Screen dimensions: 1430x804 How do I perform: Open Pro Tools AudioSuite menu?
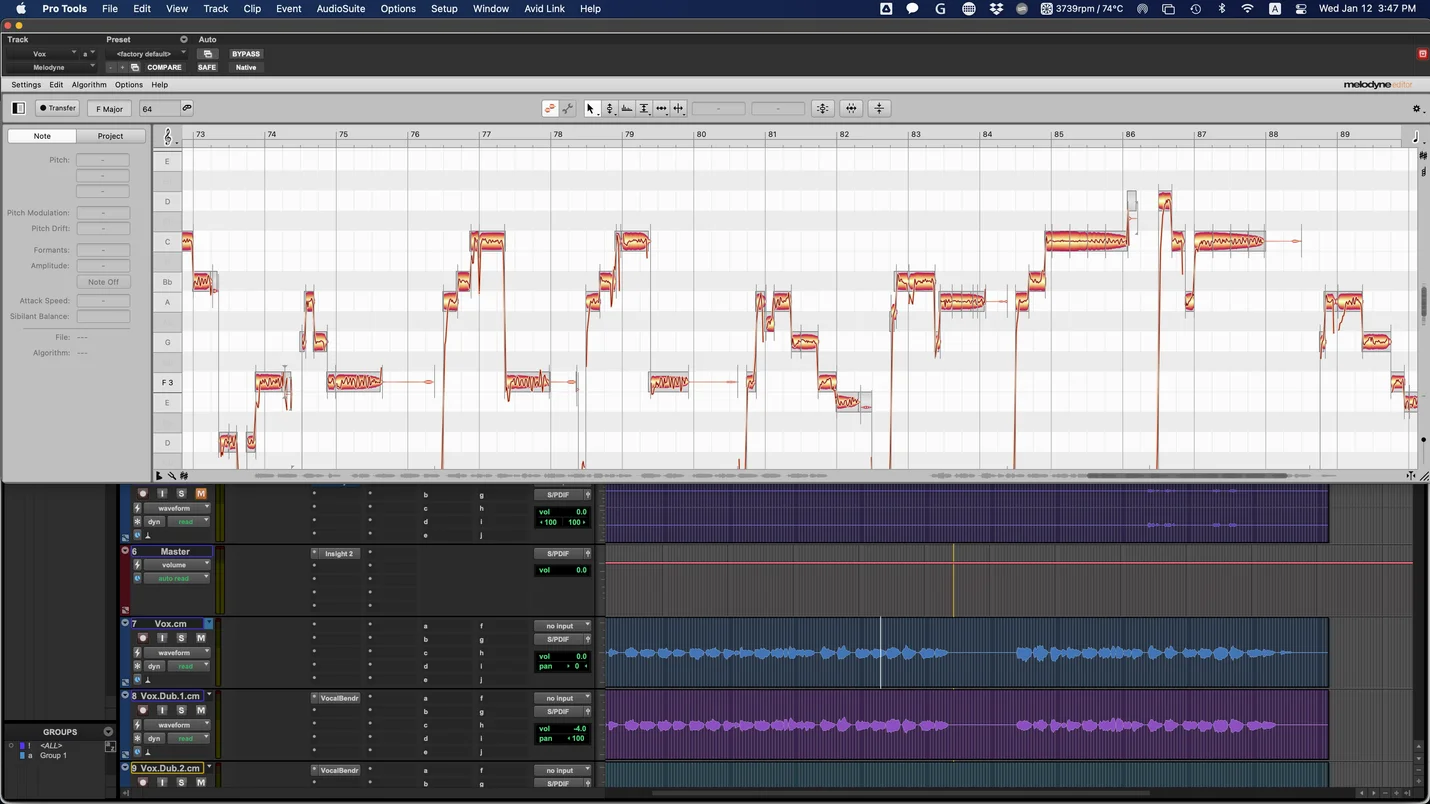[341, 8]
